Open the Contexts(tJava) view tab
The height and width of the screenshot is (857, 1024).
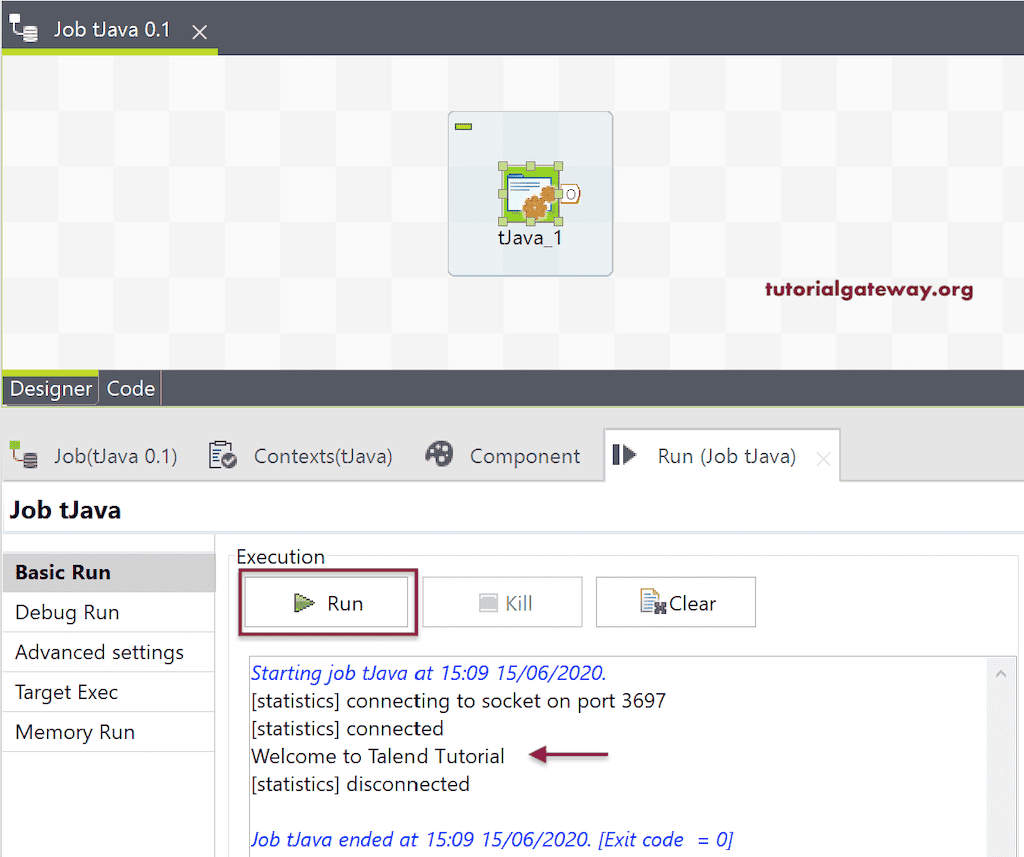tap(300, 456)
